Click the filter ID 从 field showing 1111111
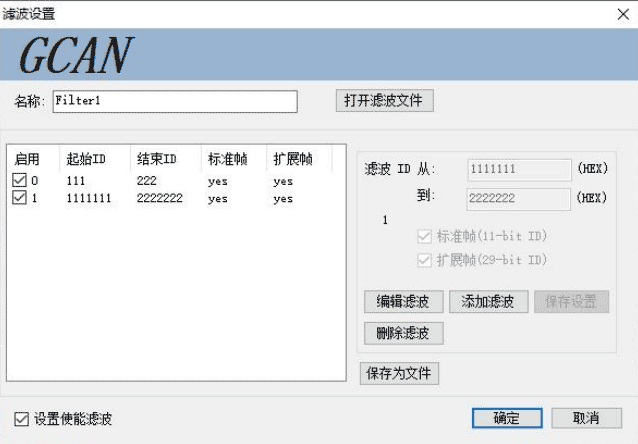Image resolution: width=638 pixels, height=444 pixels. click(519, 169)
